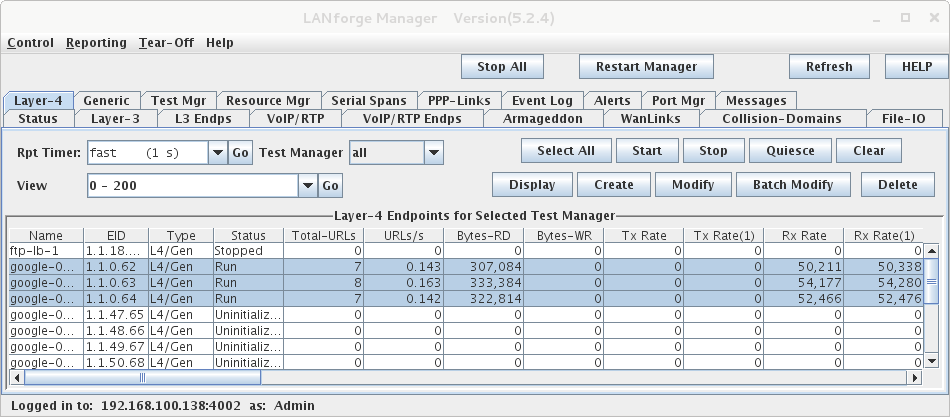The width and height of the screenshot is (950, 417).
Task: Open the Port Mgr tab
Action: coord(678,101)
